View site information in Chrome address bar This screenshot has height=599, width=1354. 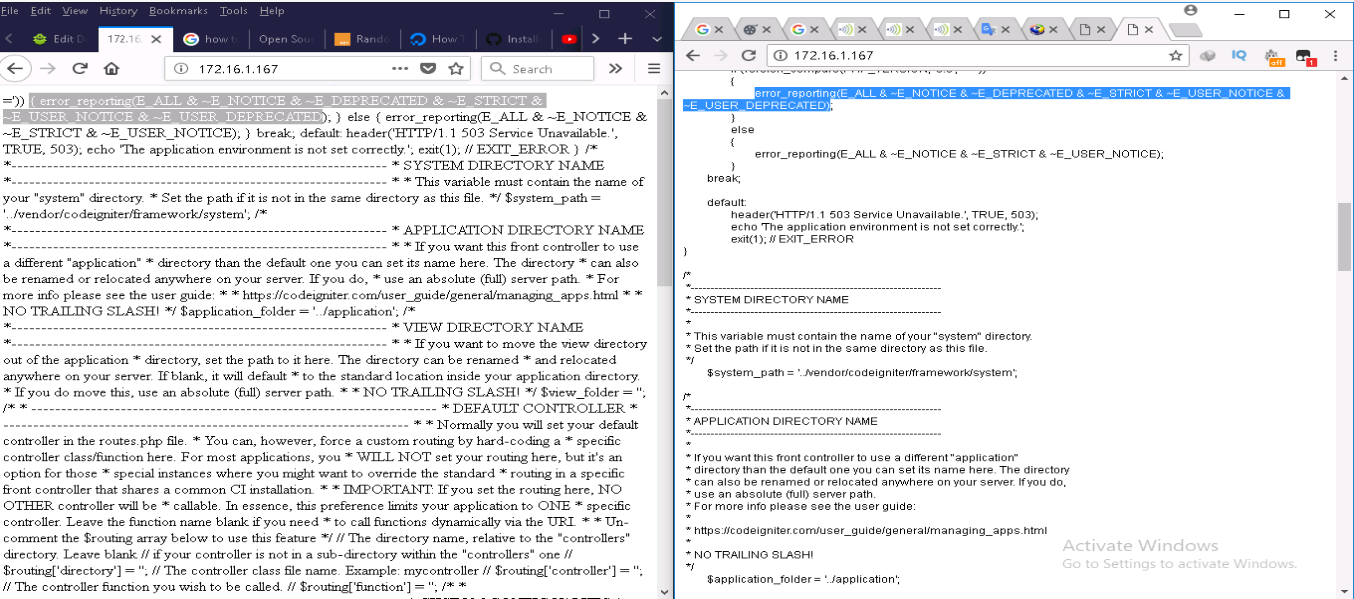[x=781, y=56]
